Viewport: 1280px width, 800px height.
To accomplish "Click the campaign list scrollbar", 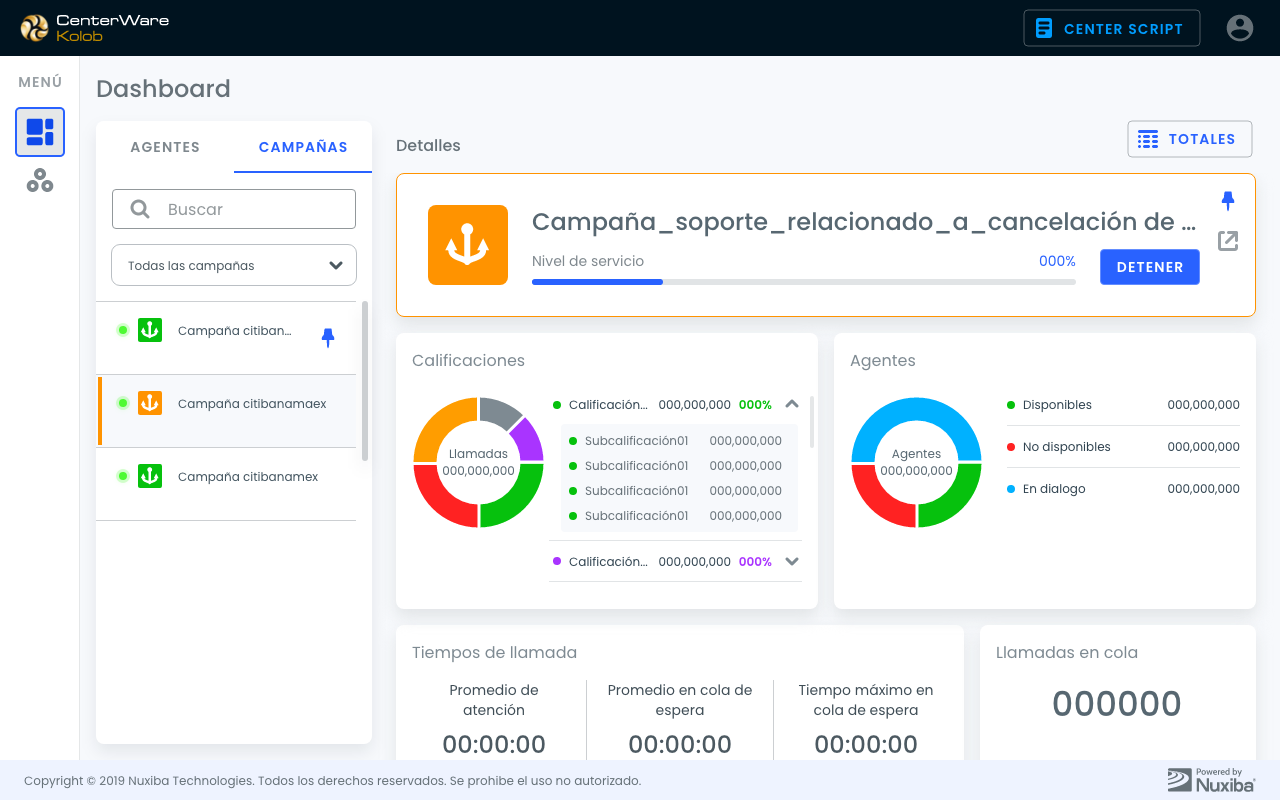I will pos(365,381).
